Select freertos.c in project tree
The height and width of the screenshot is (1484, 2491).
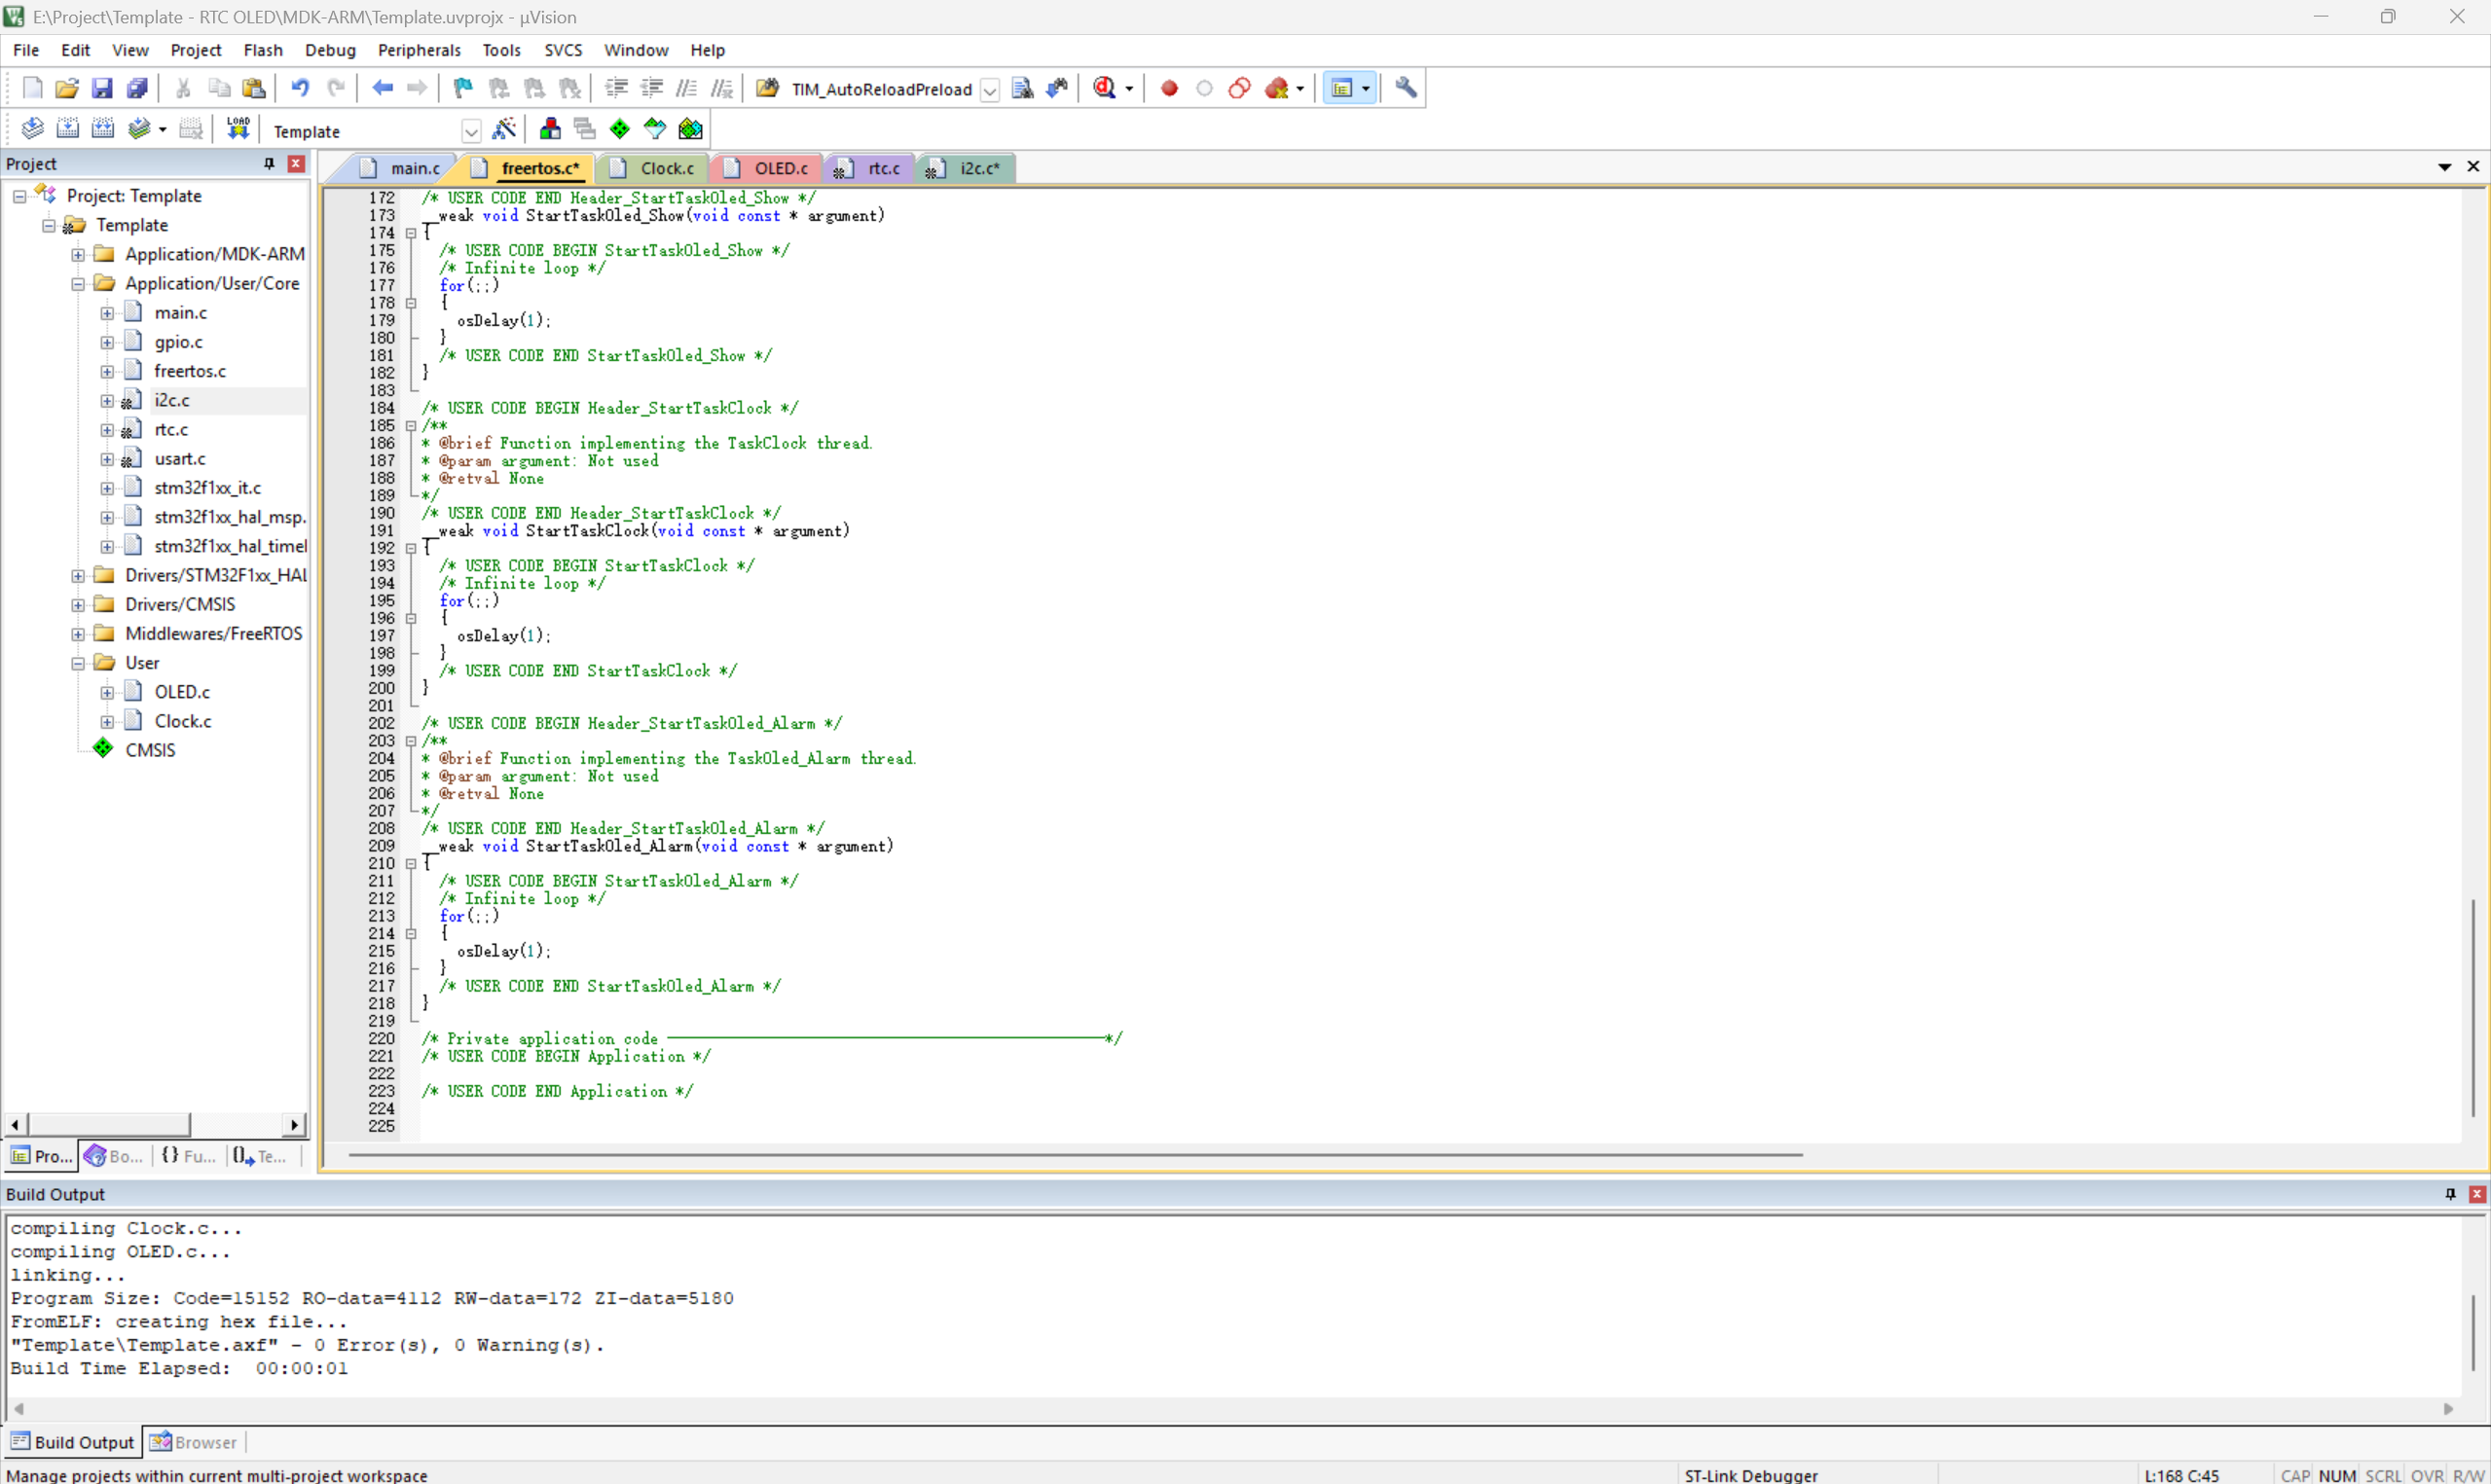click(190, 371)
